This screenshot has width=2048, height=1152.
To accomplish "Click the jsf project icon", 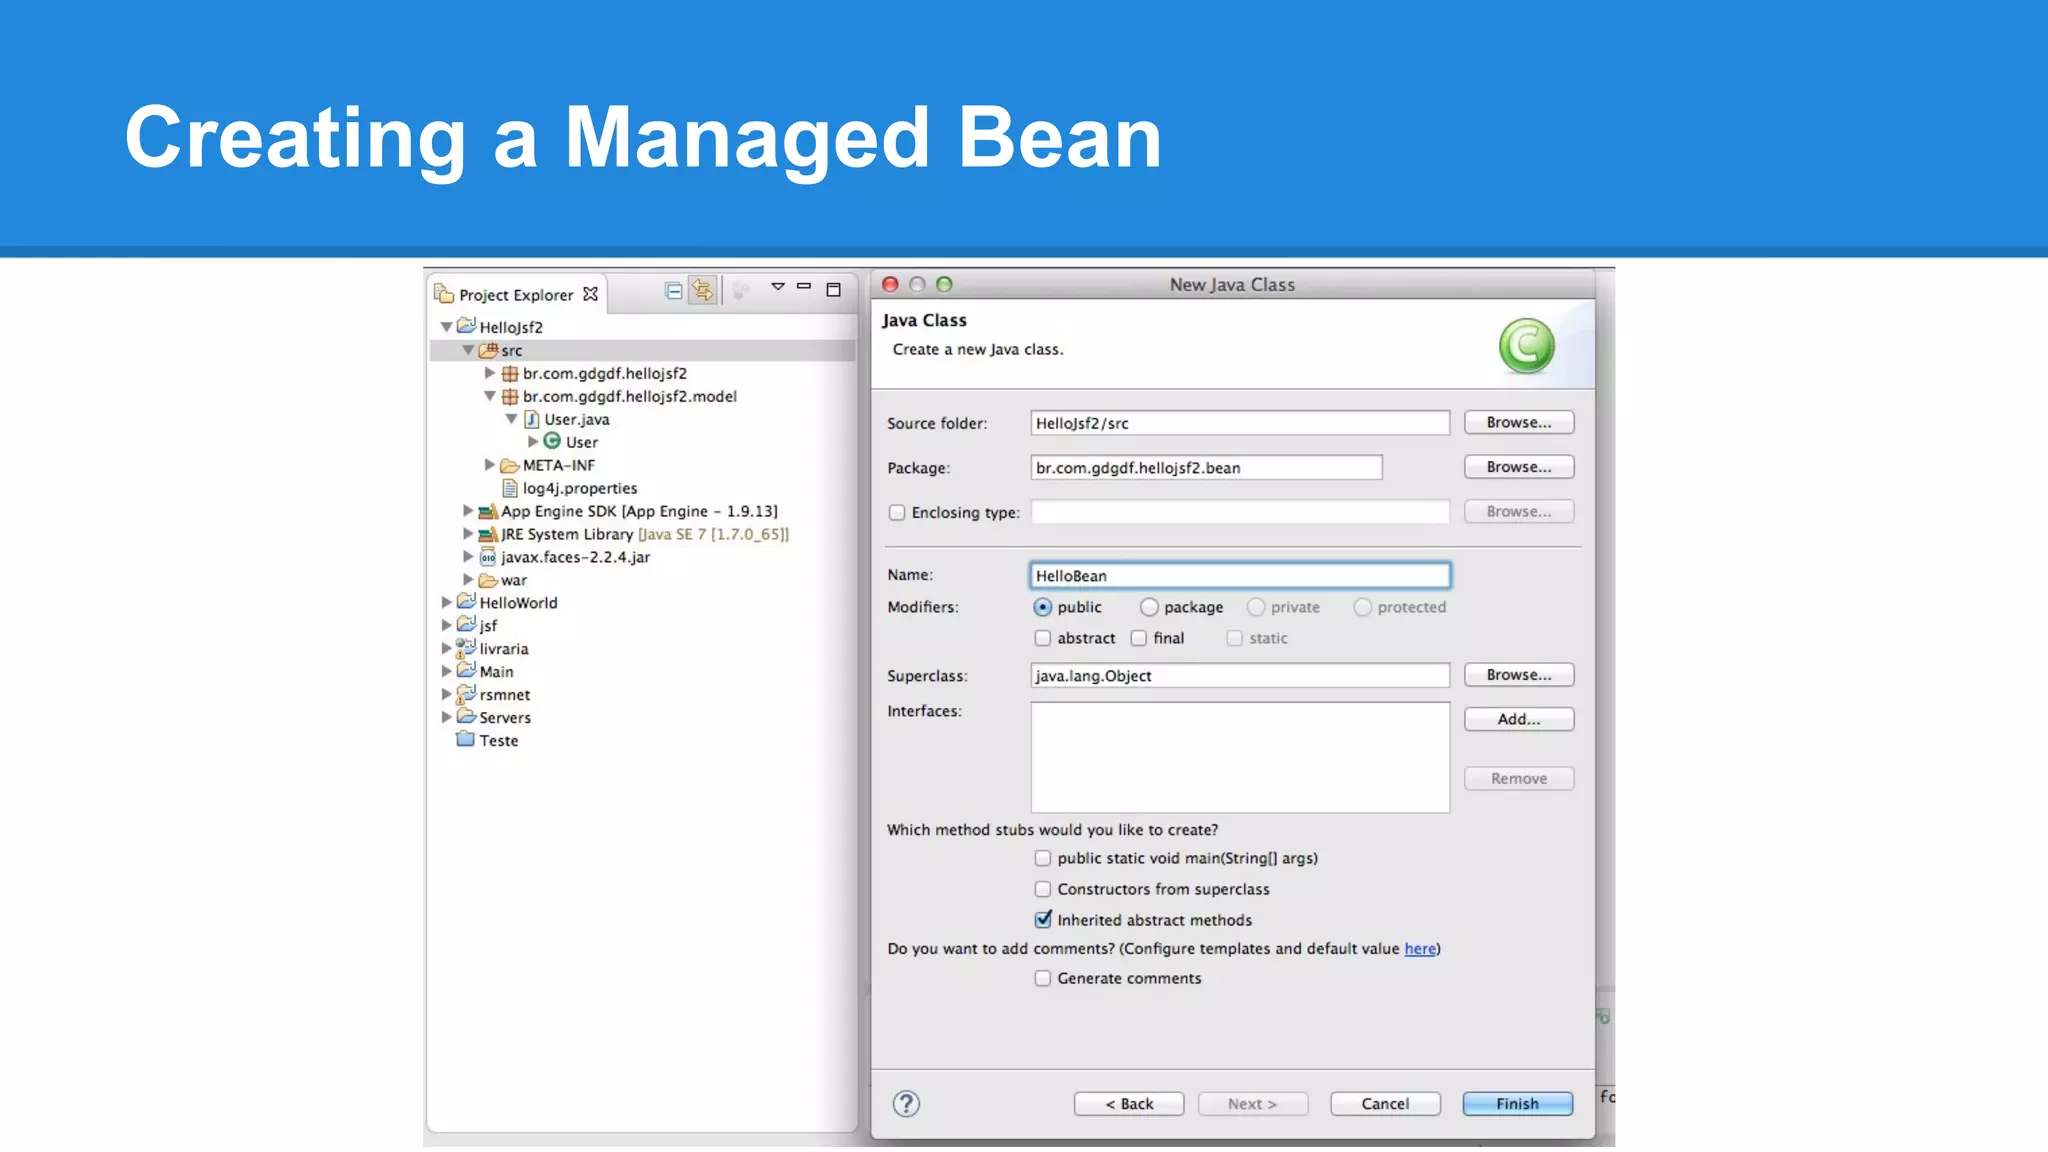I will [466, 625].
